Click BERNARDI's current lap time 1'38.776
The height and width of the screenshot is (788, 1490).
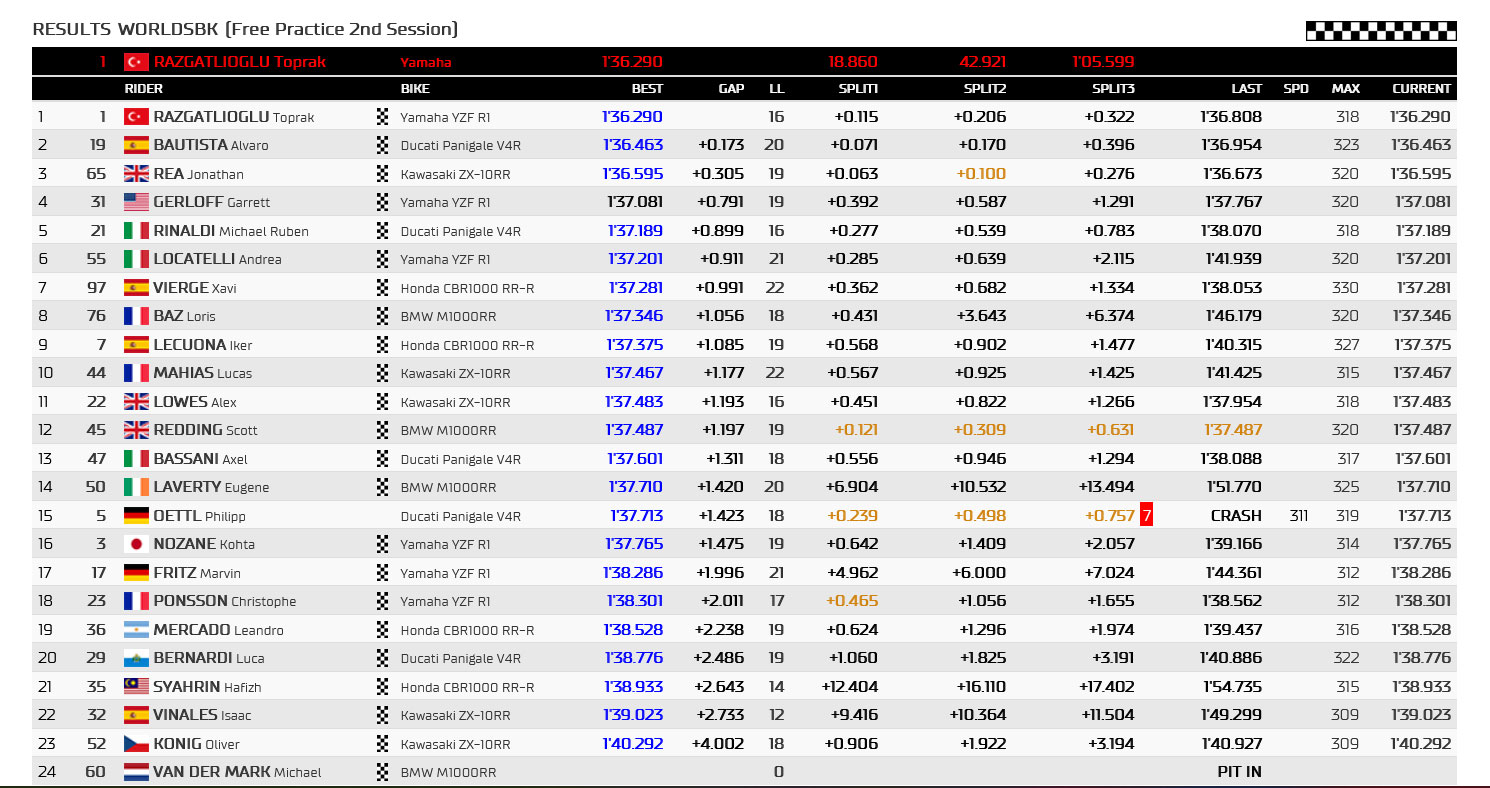(x=1420, y=658)
